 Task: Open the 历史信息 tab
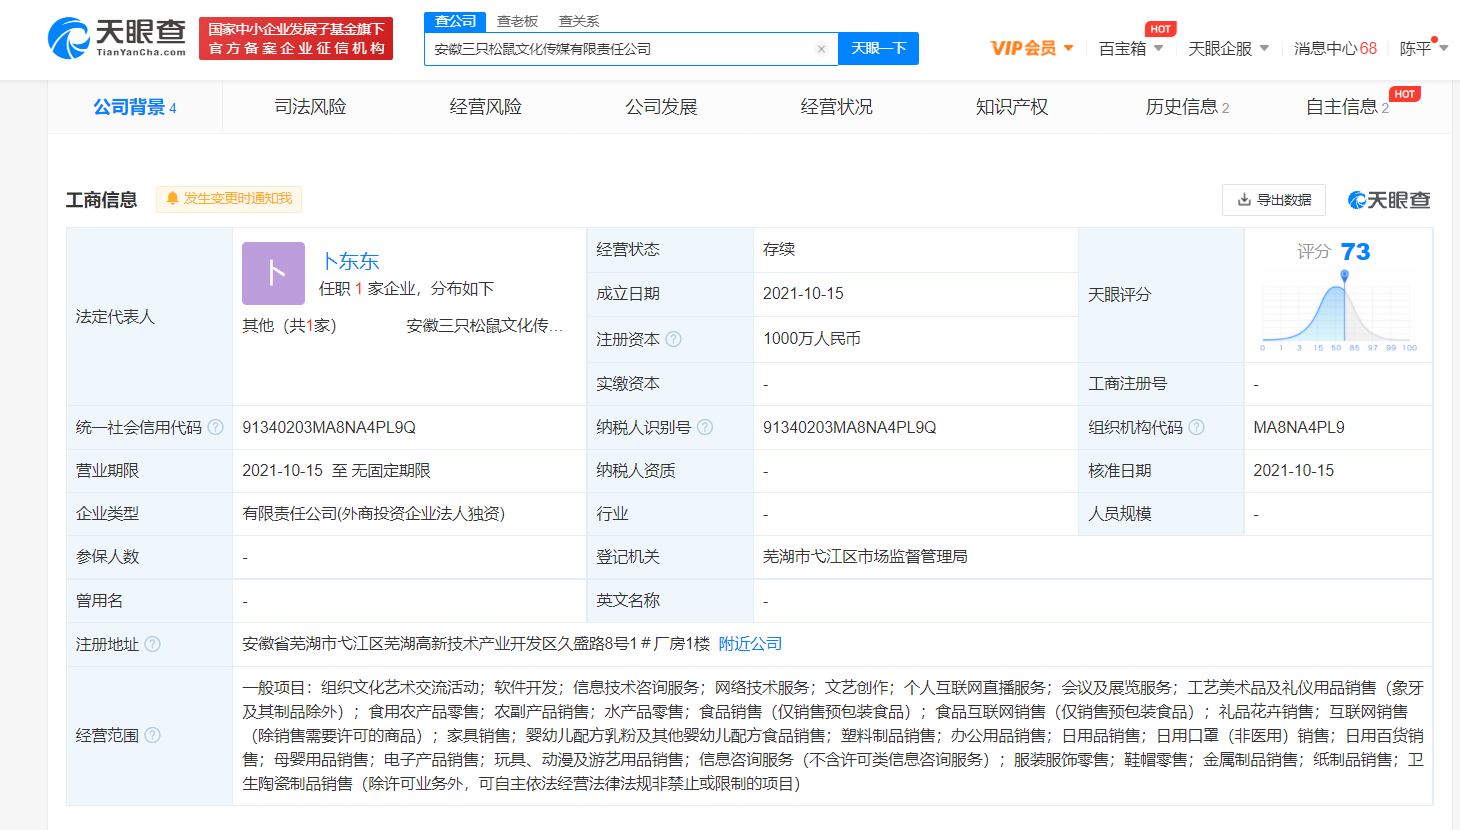pyautogui.click(x=1187, y=107)
